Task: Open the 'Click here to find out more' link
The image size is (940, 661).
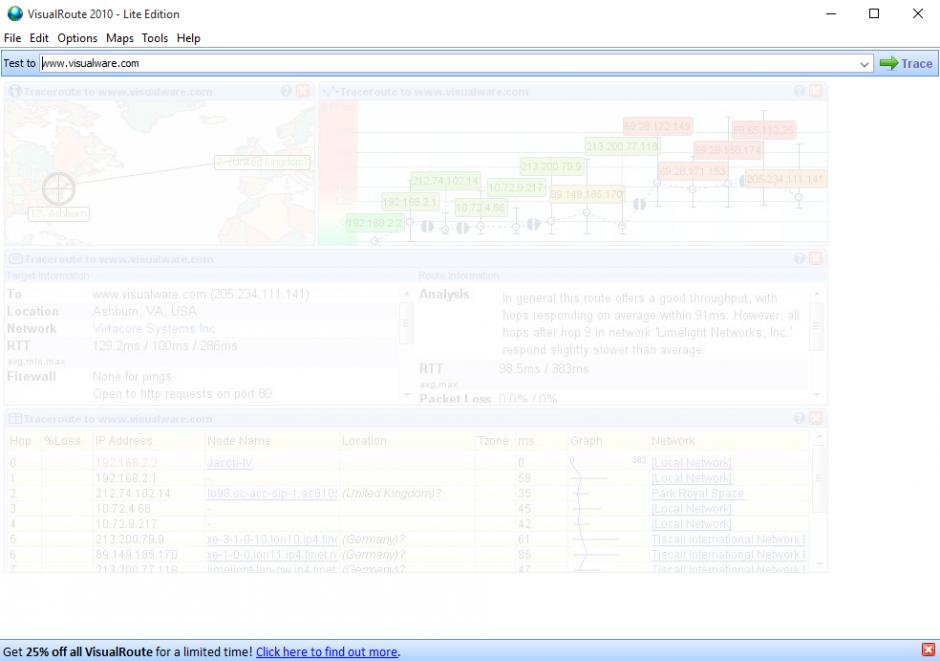Action: pyautogui.click(x=327, y=651)
